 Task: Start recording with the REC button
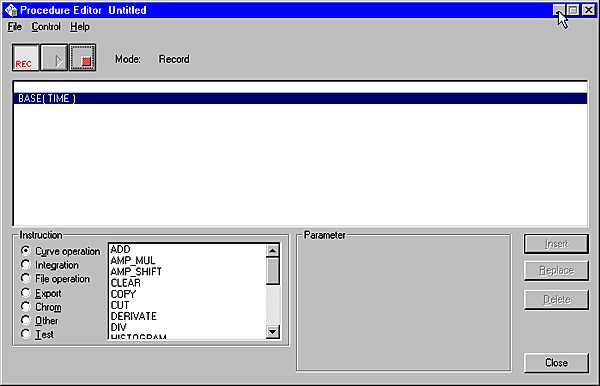point(26,58)
